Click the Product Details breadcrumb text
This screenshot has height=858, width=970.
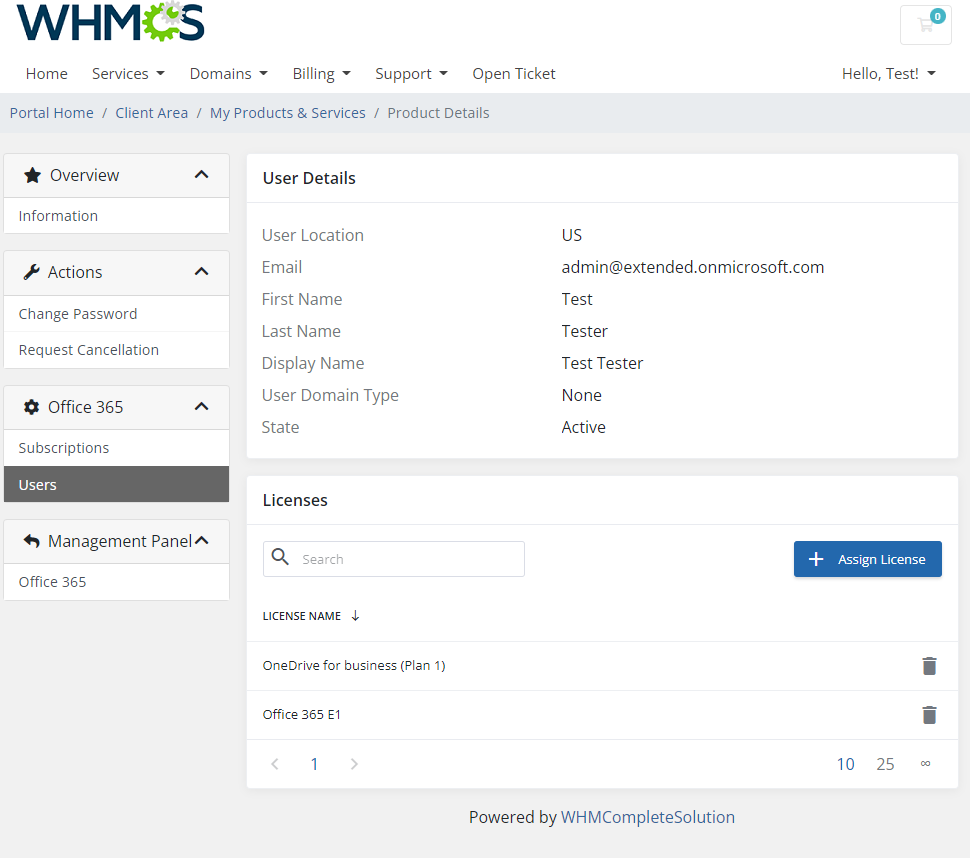(x=438, y=113)
